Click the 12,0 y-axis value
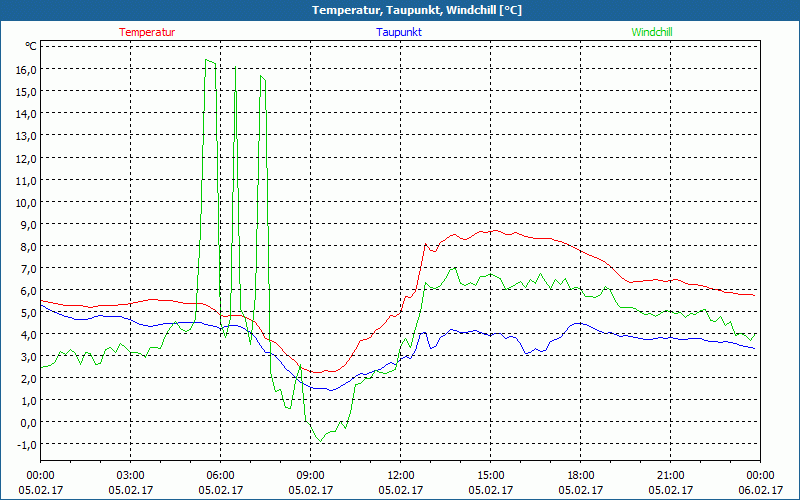 pos(26,158)
